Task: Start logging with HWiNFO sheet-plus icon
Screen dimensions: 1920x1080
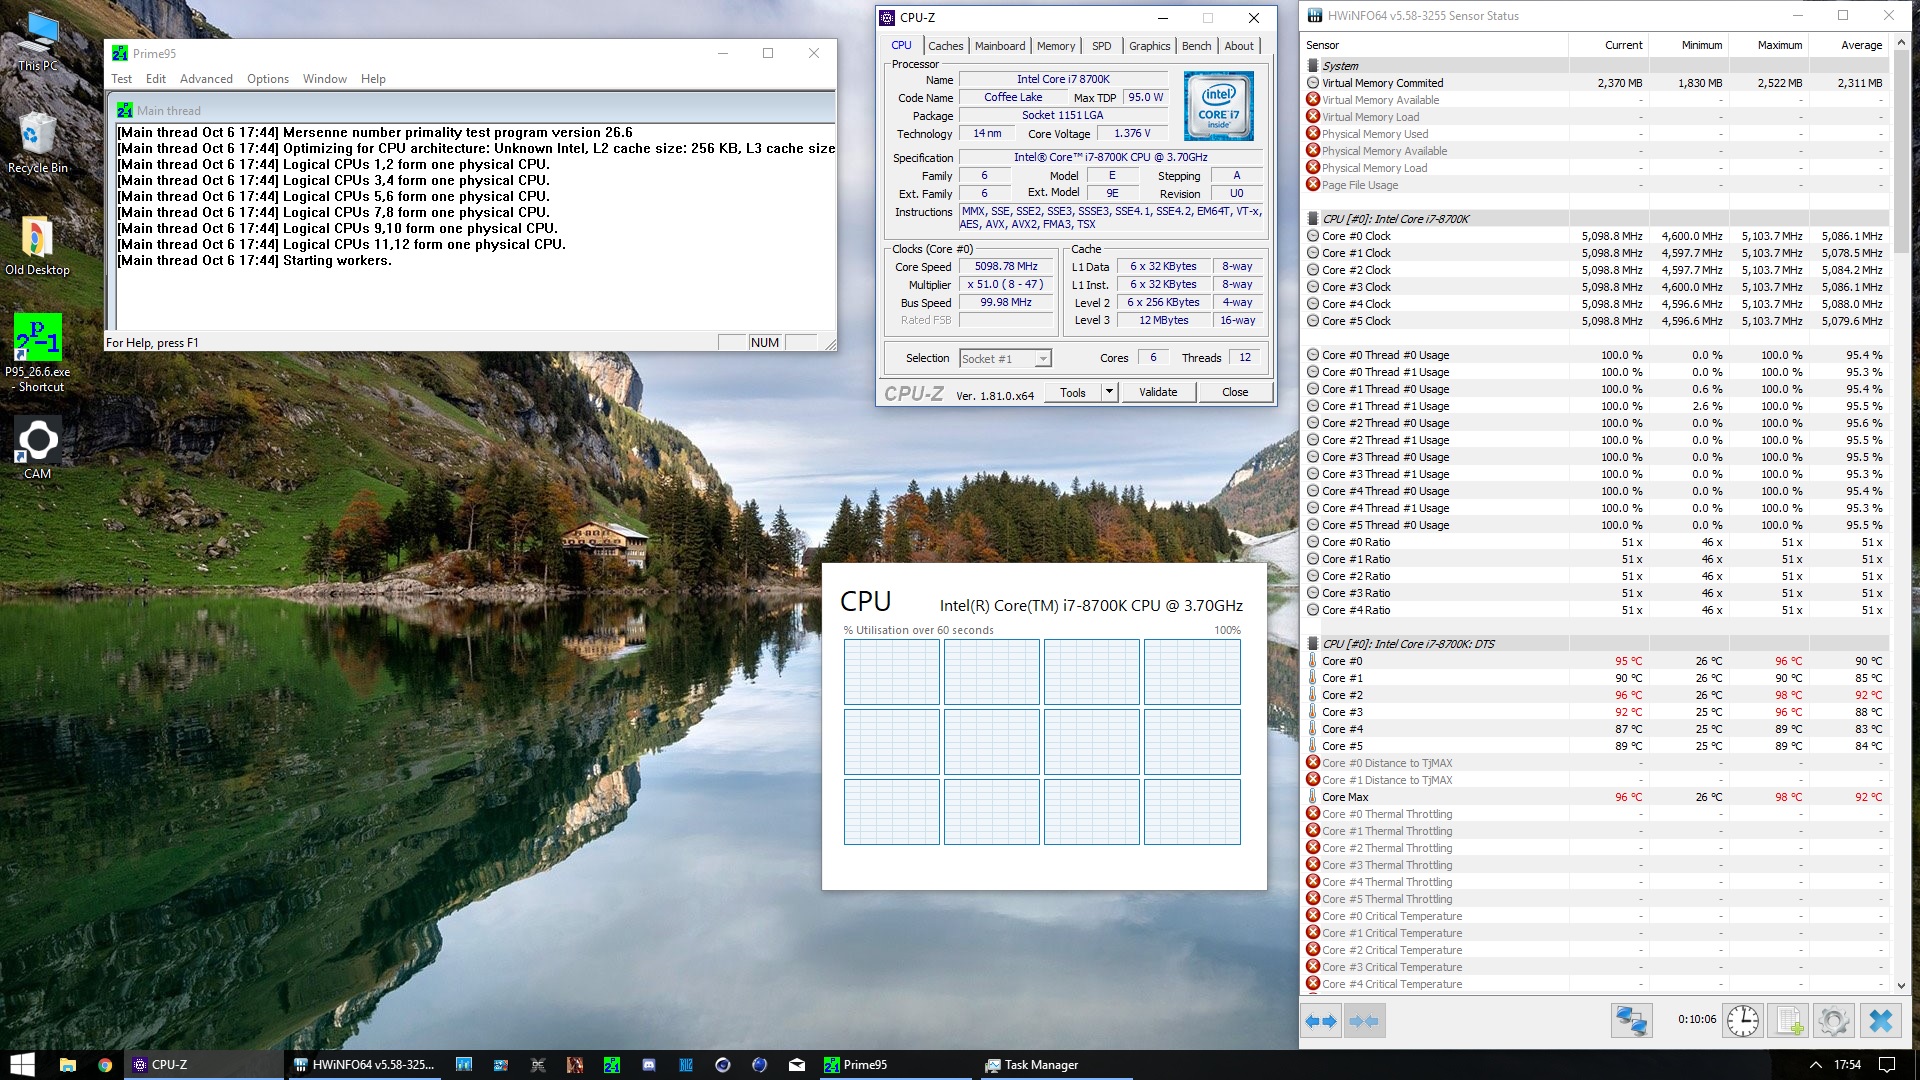Action: (x=1789, y=1021)
